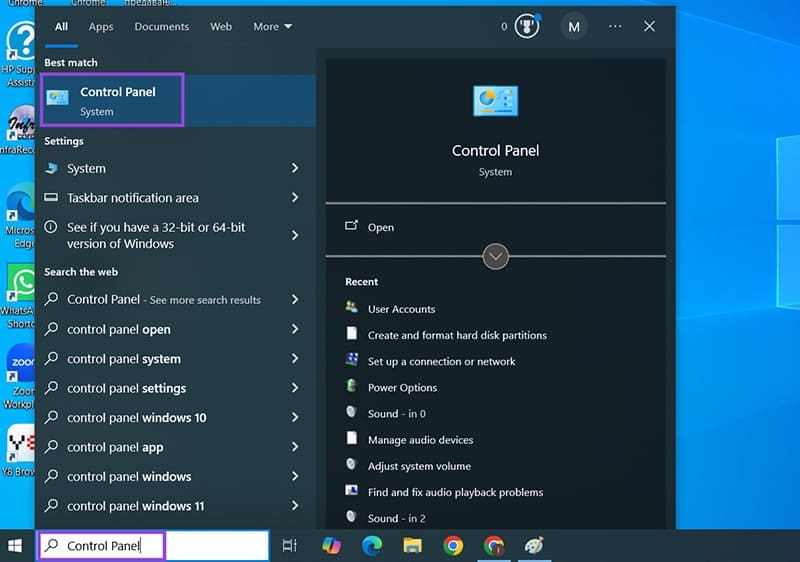Image resolution: width=800 pixels, height=562 pixels.
Task: Expand the circular chevron below Open
Action: [x=495, y=257]
